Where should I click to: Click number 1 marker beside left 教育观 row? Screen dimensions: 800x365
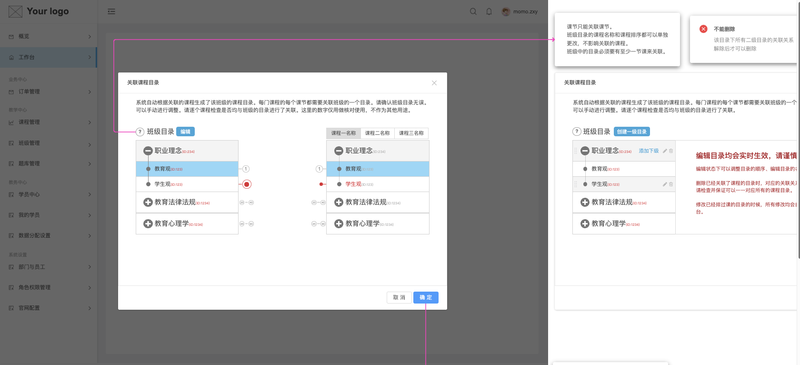pyautogui.click(x=247, y=168)
